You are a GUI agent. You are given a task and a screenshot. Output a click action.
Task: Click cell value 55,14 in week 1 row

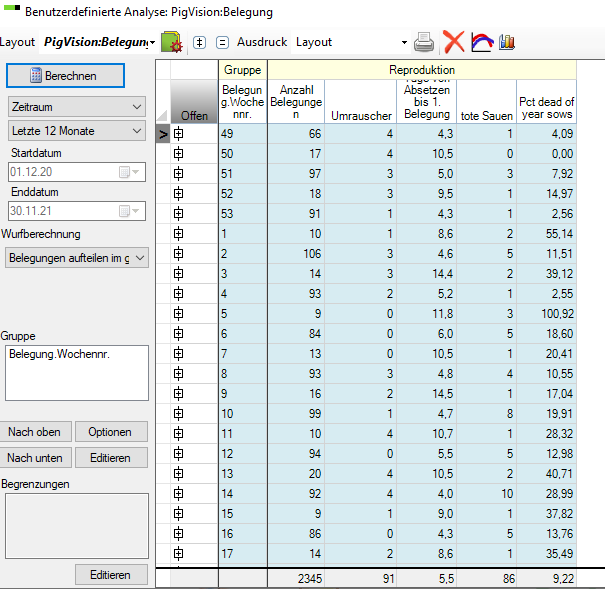pyautogui.click(x=546, y=234)
